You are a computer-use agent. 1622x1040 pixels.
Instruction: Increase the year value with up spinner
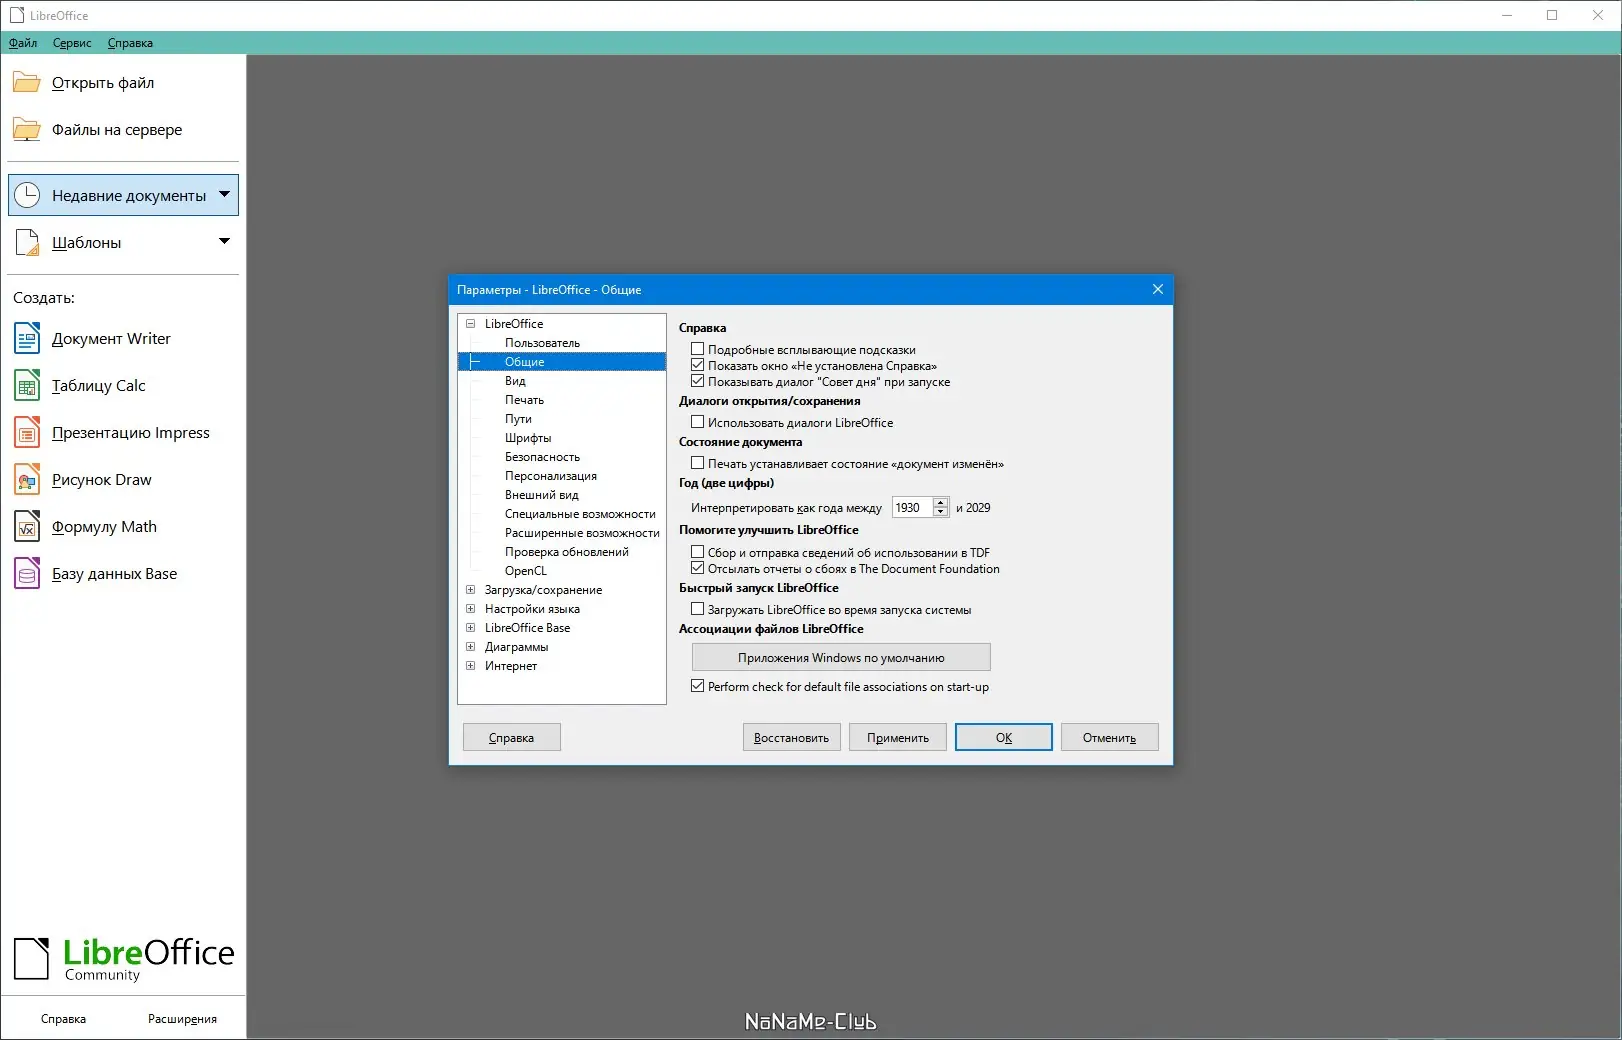click(x=940, y=502)
